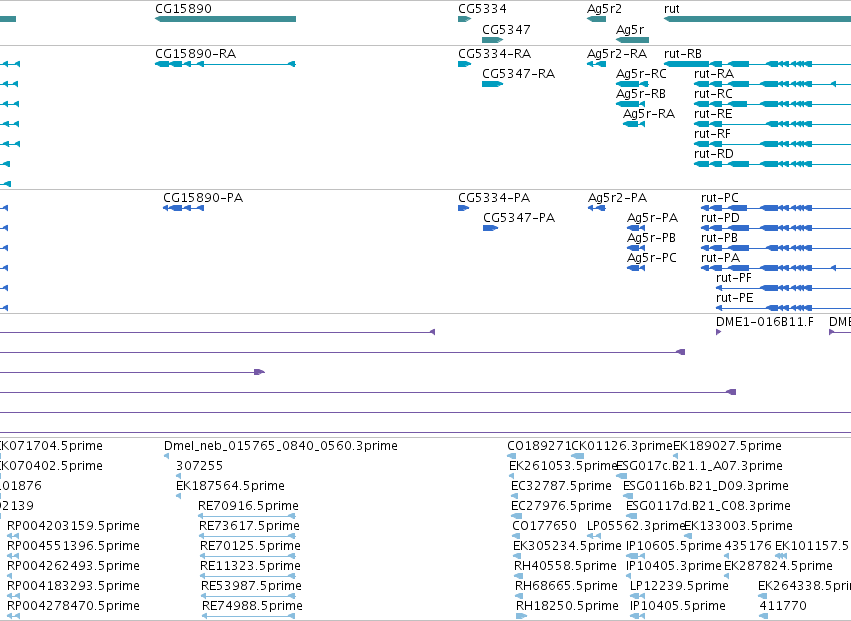Click the RE70125.5prime EST label

tap(250, 546)
